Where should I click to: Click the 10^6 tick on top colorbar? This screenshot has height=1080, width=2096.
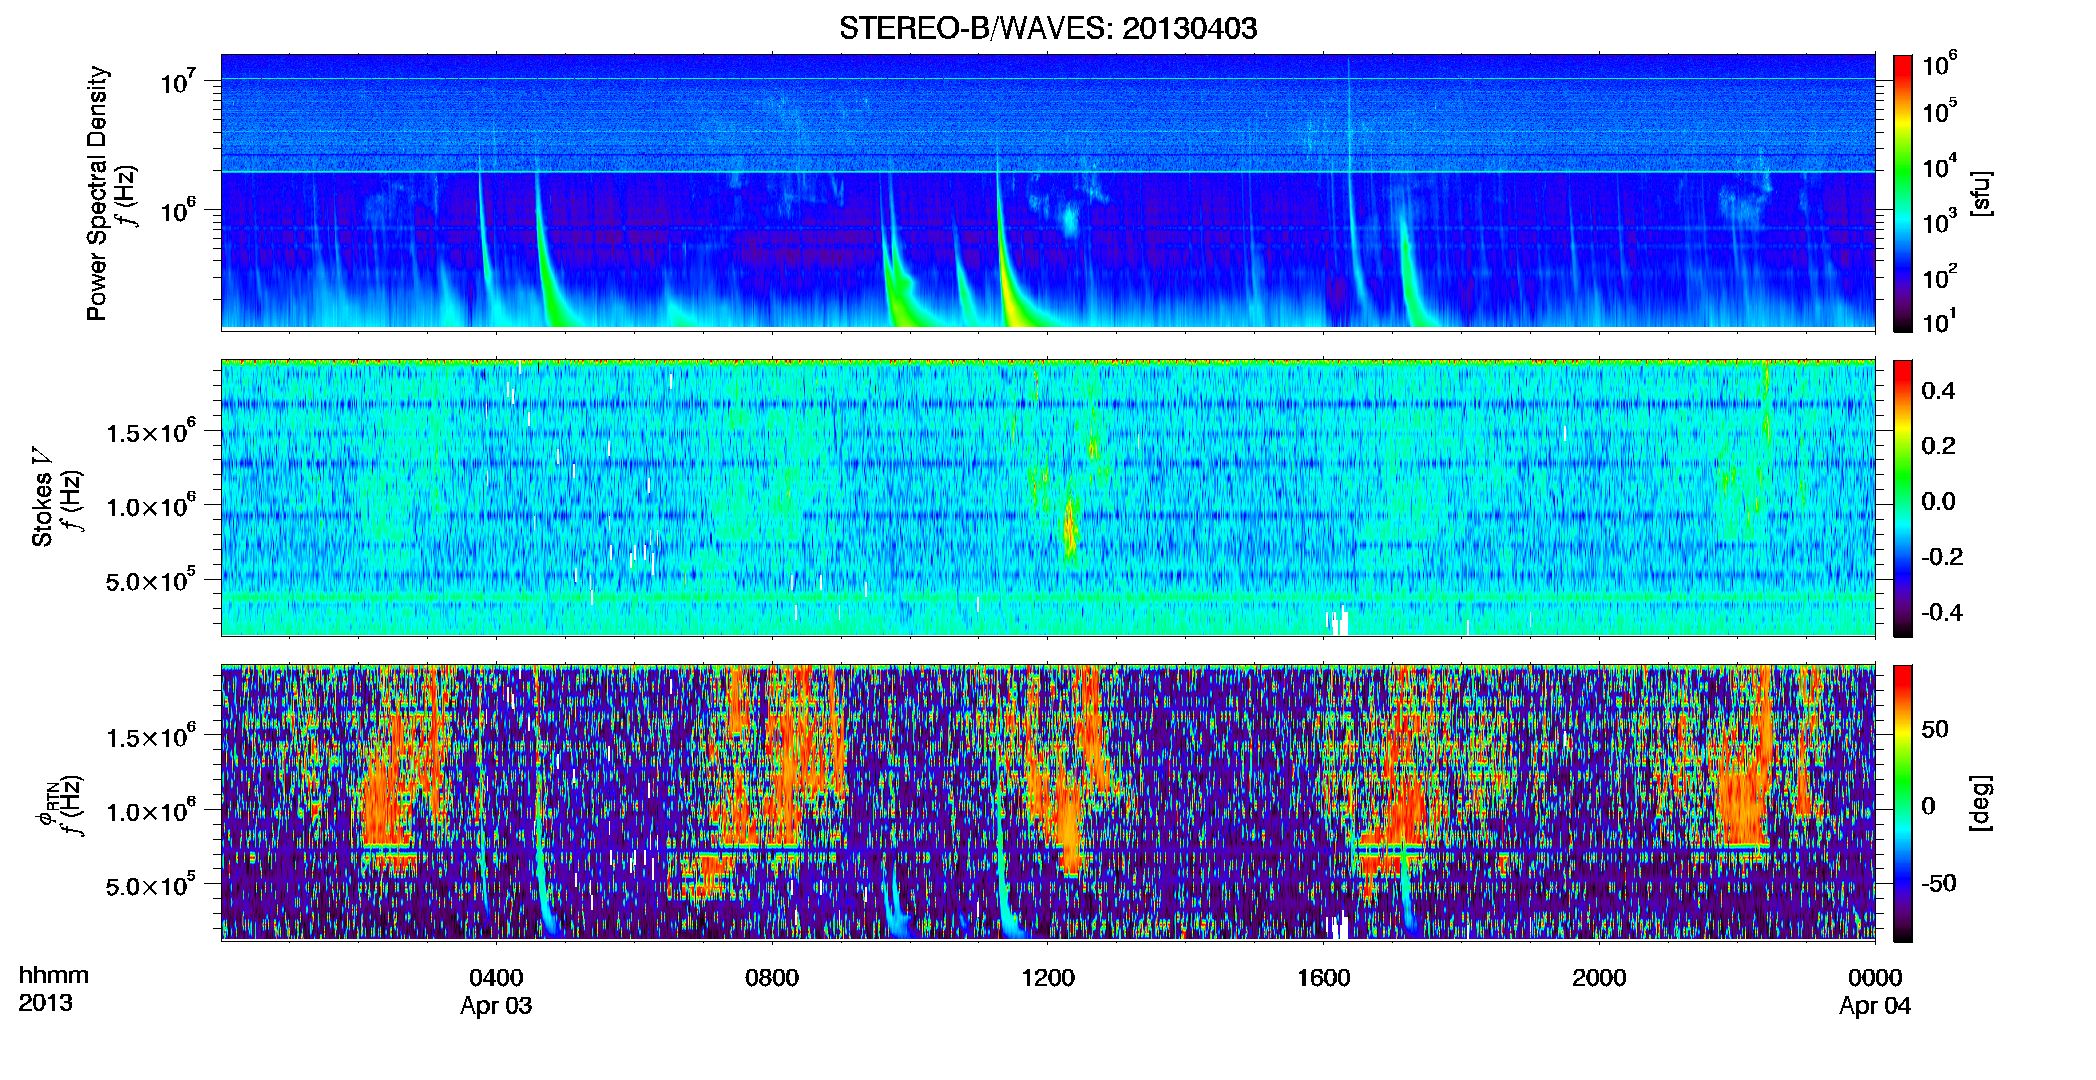pyautogui.click(x=1940, y=64)
